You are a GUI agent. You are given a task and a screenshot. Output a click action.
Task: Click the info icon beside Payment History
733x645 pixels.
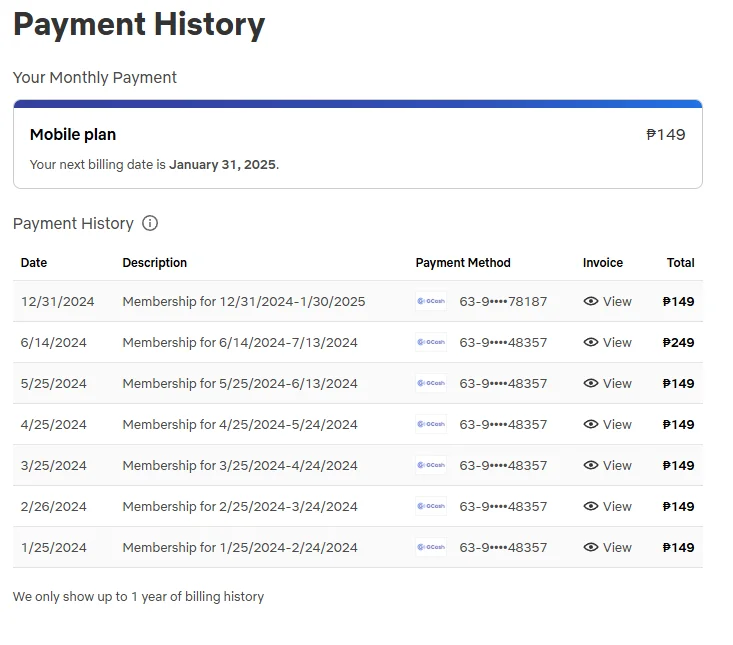pyautogui.click(x=150, y=223)
